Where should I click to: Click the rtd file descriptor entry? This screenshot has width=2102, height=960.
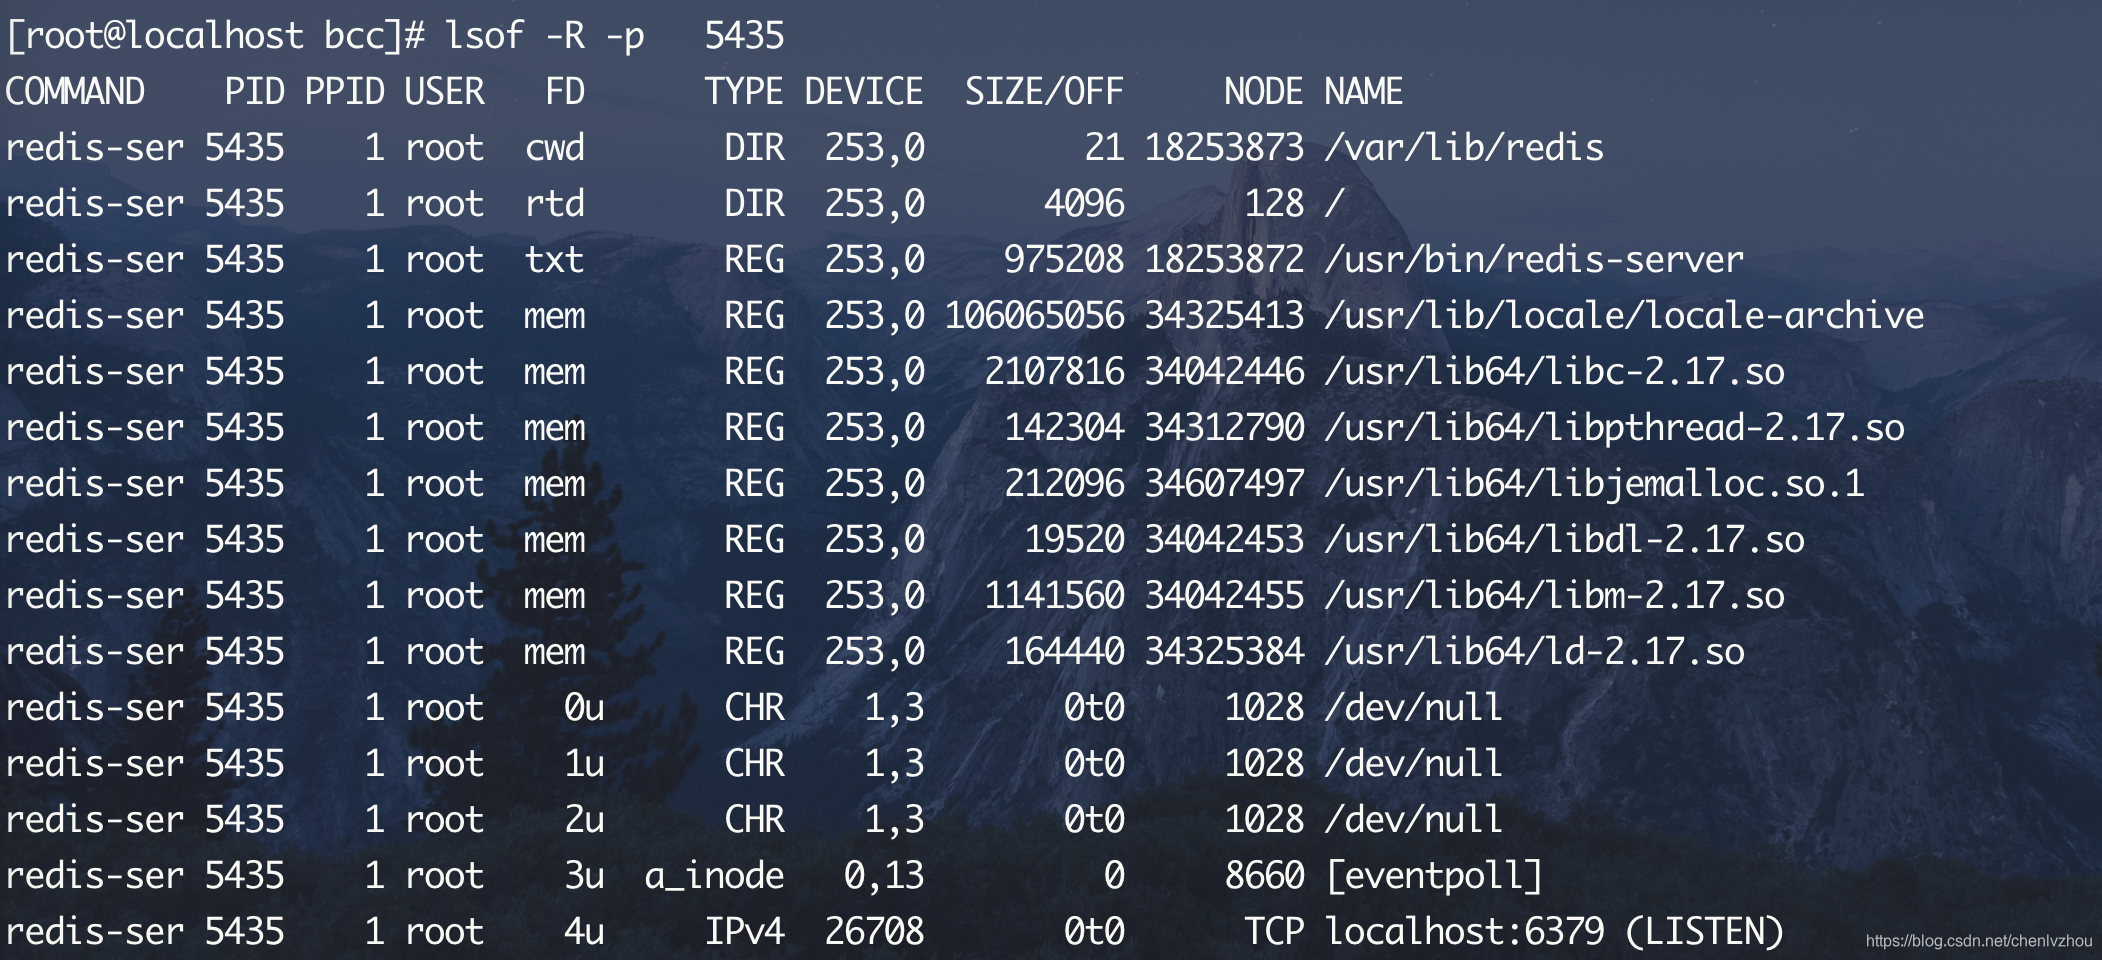coord(555,204)
